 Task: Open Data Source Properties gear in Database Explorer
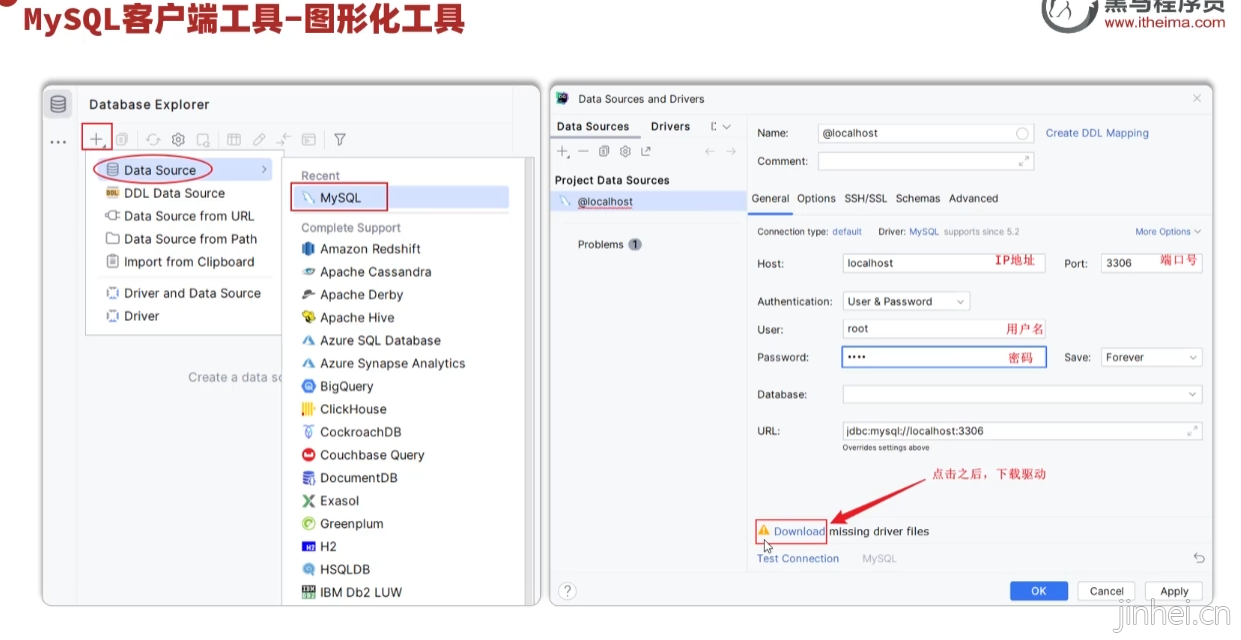coord(178,140)
